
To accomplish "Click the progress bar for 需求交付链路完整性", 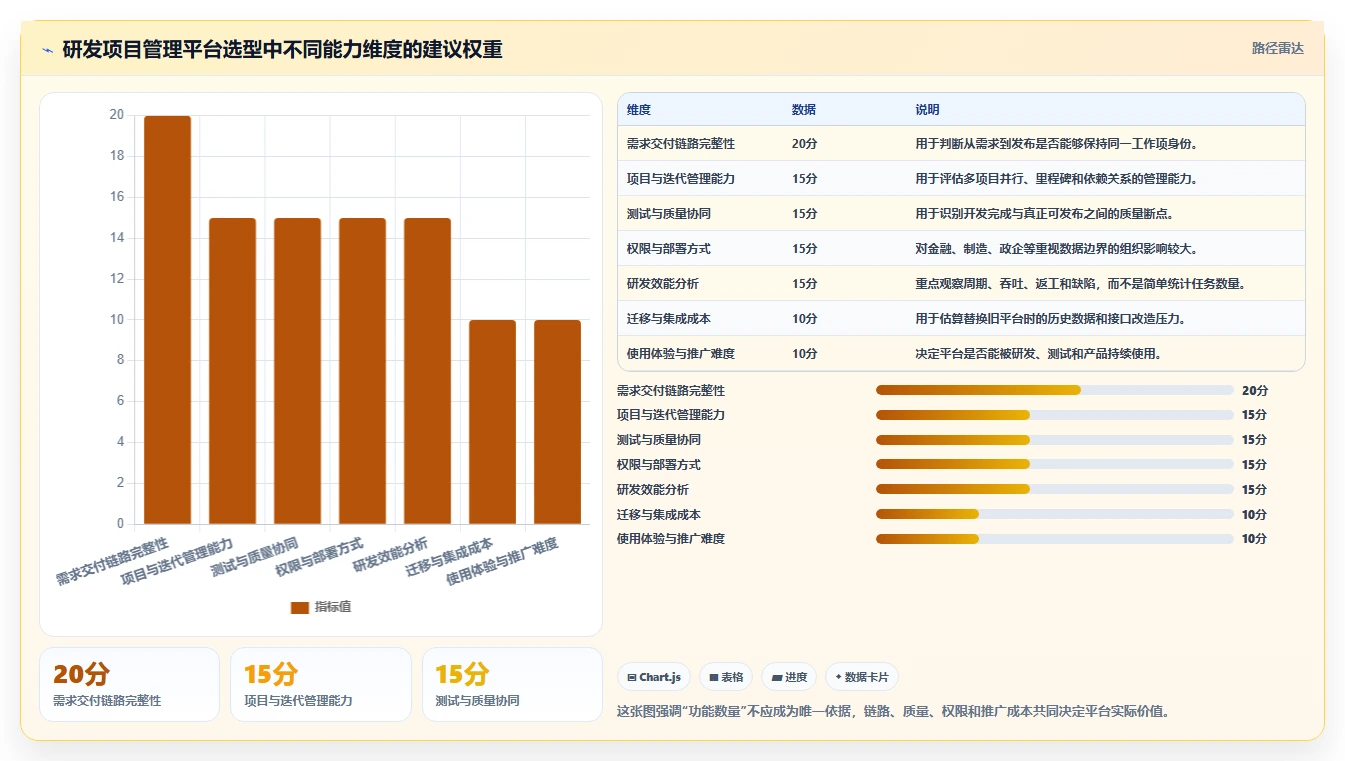I will (1054, 390).
